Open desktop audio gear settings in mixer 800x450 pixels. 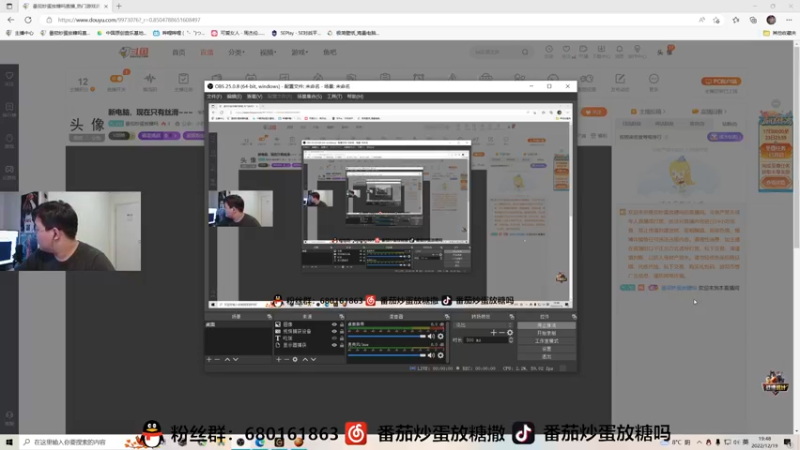tap(440, 336)
